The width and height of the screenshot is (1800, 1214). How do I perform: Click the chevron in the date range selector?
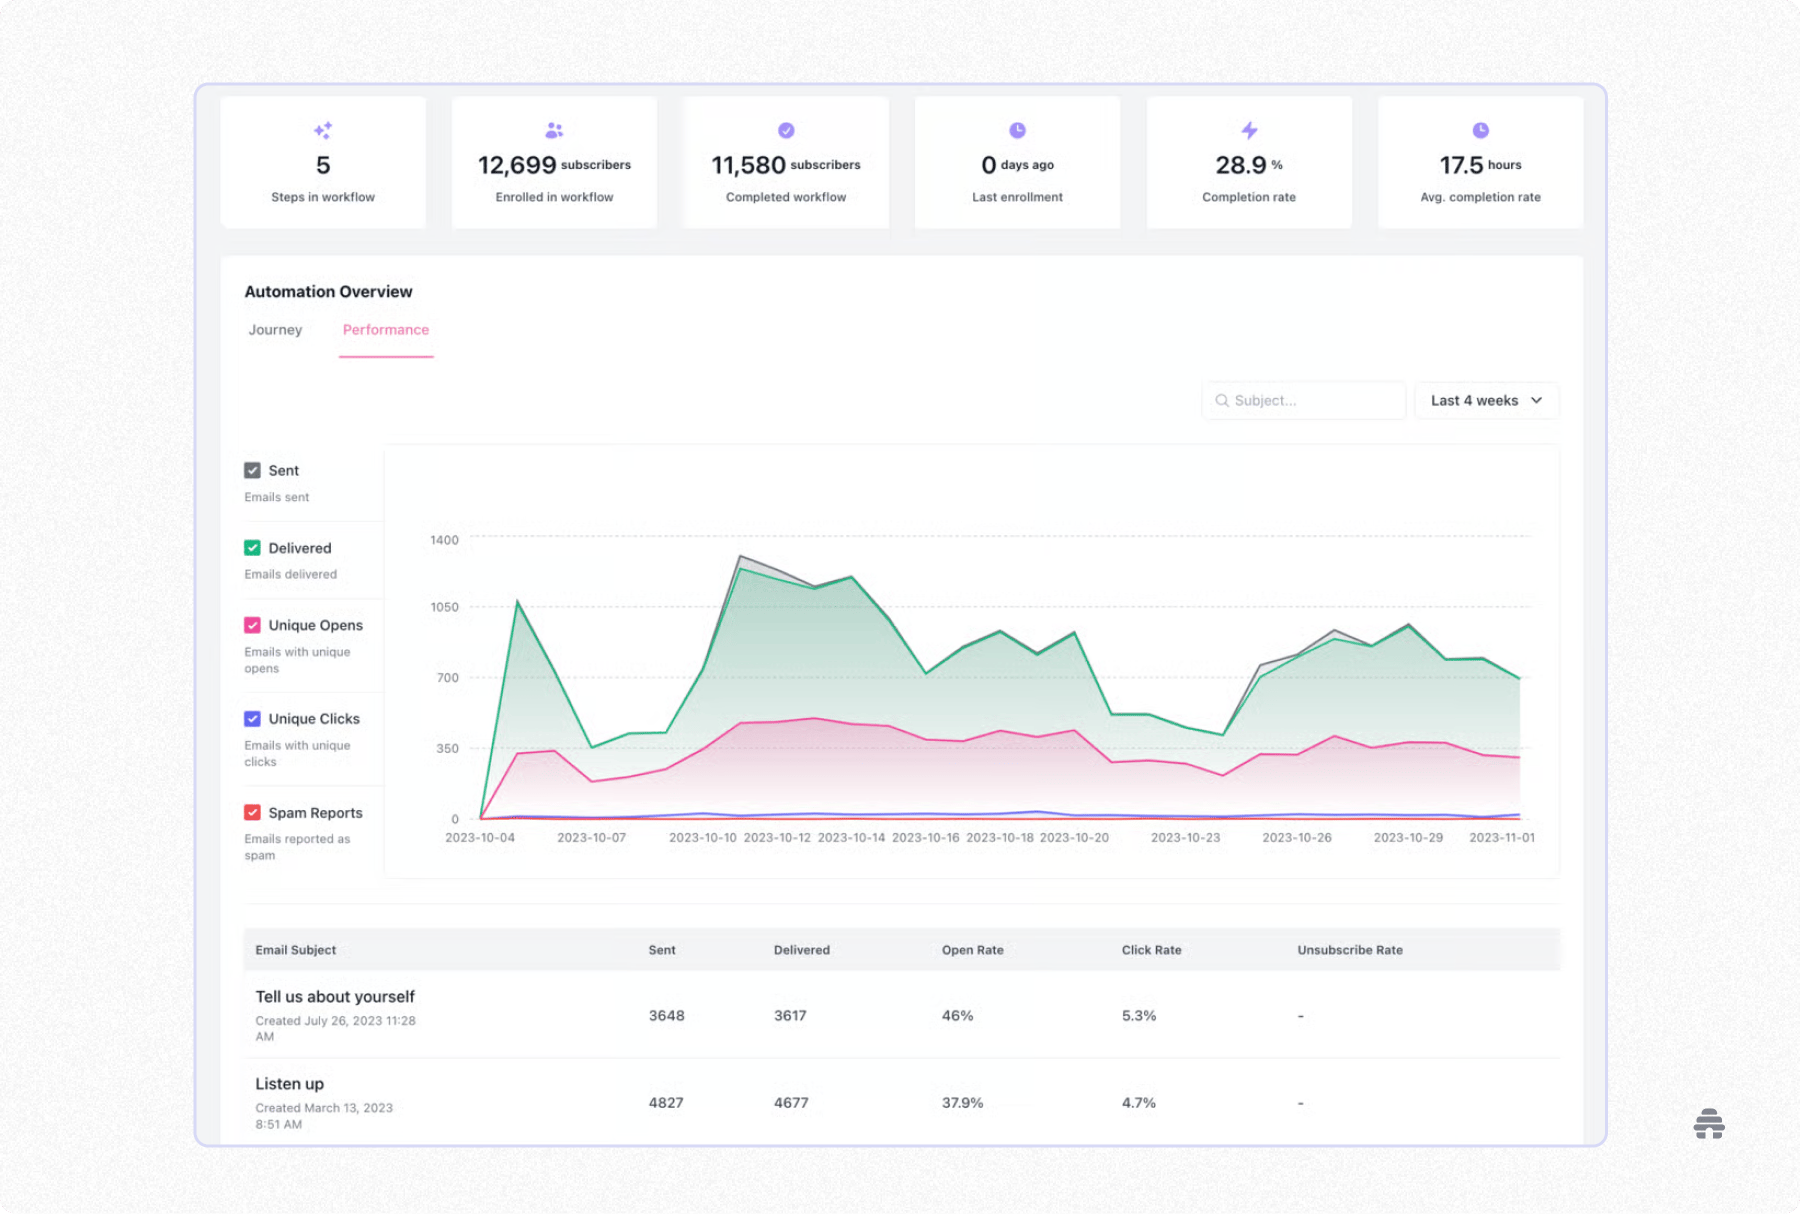click(1536, 400)
